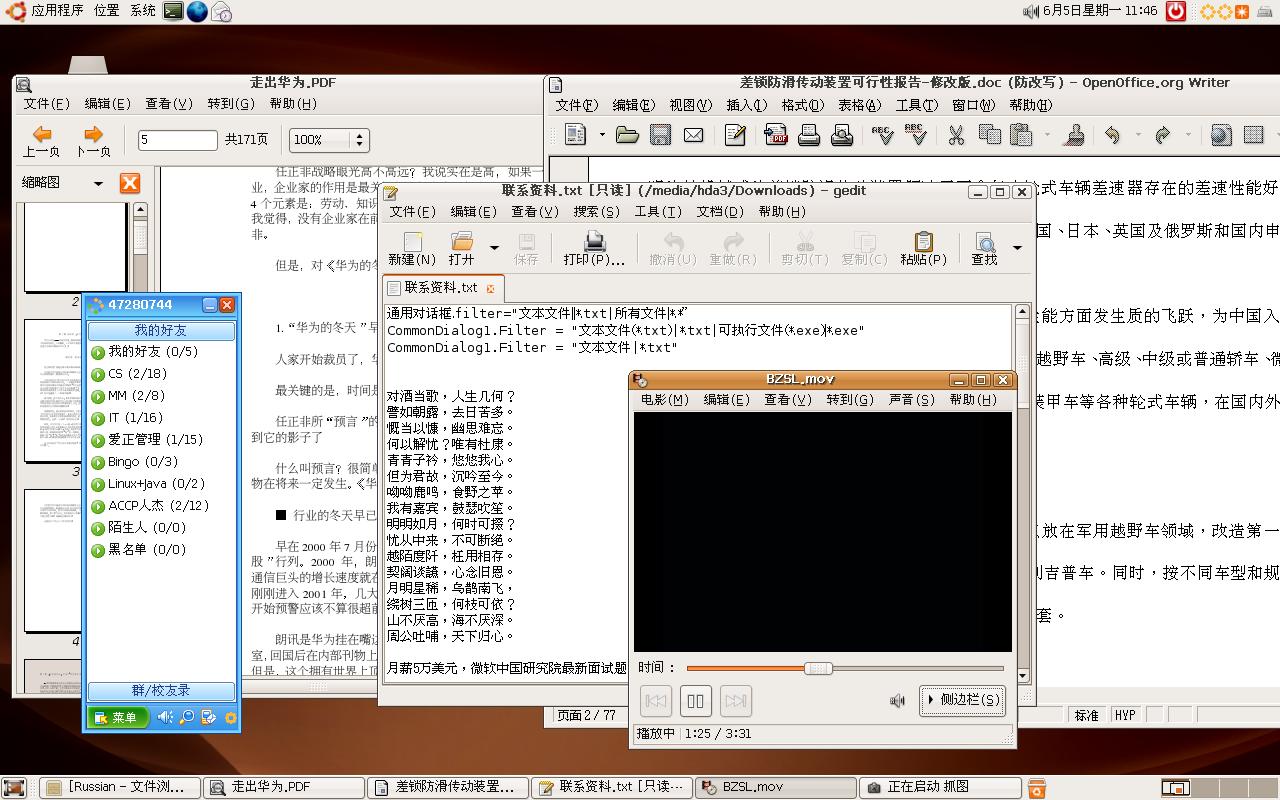Export directly as PDF in Writer
This screenshot has width=1280, height=800.
pyautogui.click(x=776, y=135)
